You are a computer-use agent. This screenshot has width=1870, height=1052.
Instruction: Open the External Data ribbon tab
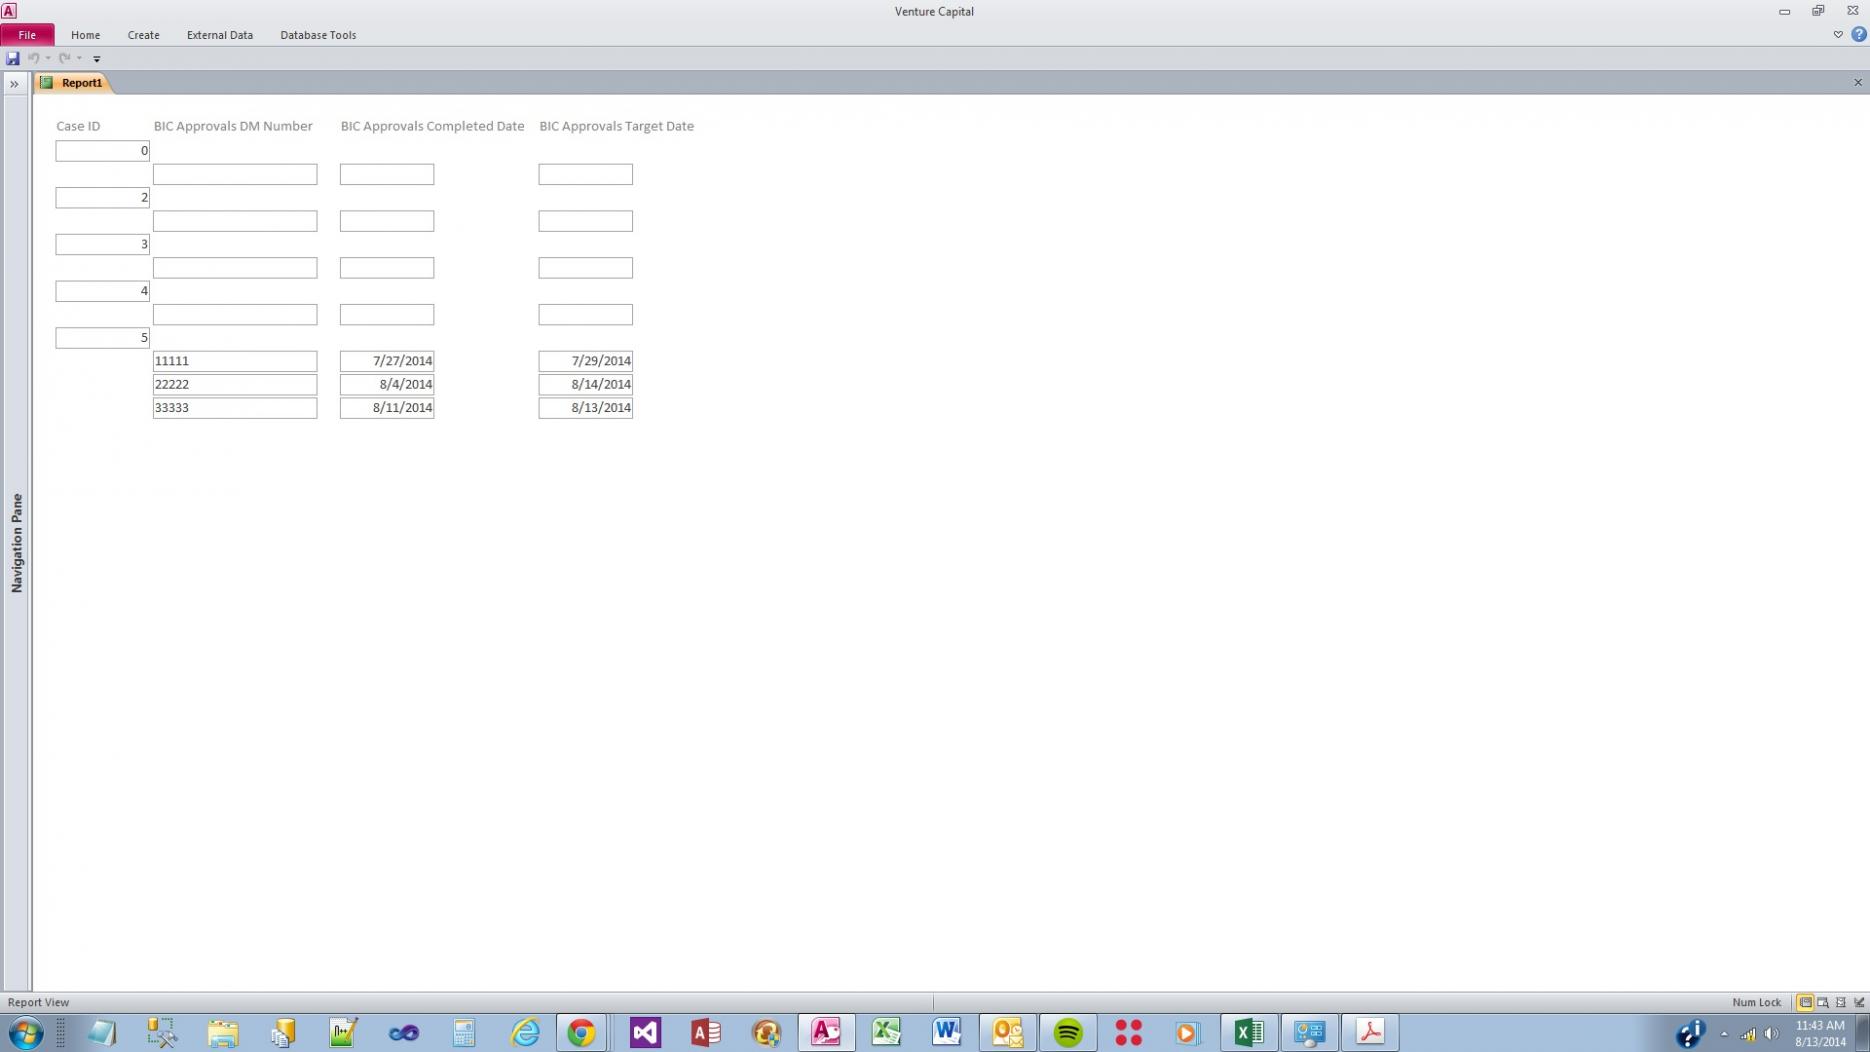219,35
